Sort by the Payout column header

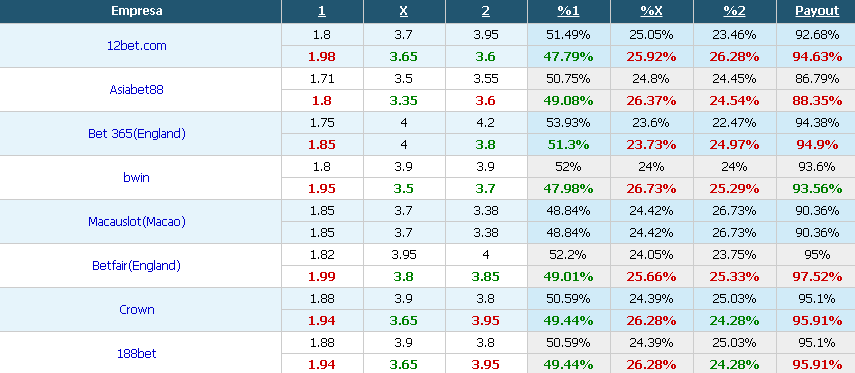pos(817,11)
